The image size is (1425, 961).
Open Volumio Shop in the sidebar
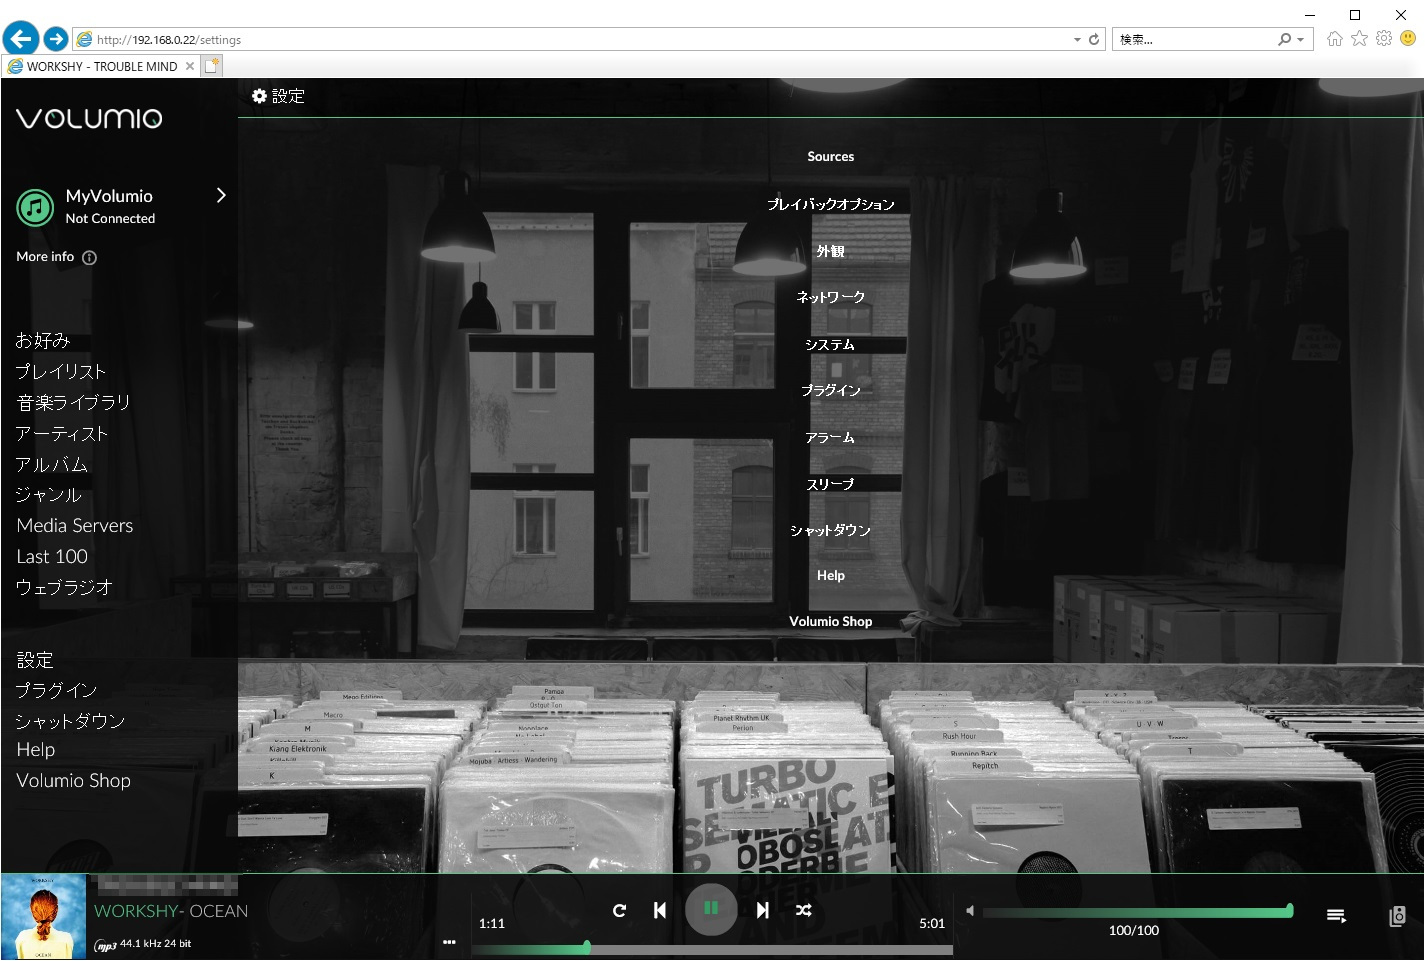[x=73, y=781]
